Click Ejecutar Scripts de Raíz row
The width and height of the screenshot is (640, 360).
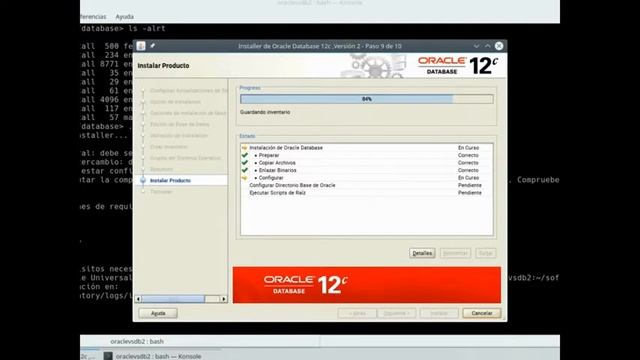[367, 193]
